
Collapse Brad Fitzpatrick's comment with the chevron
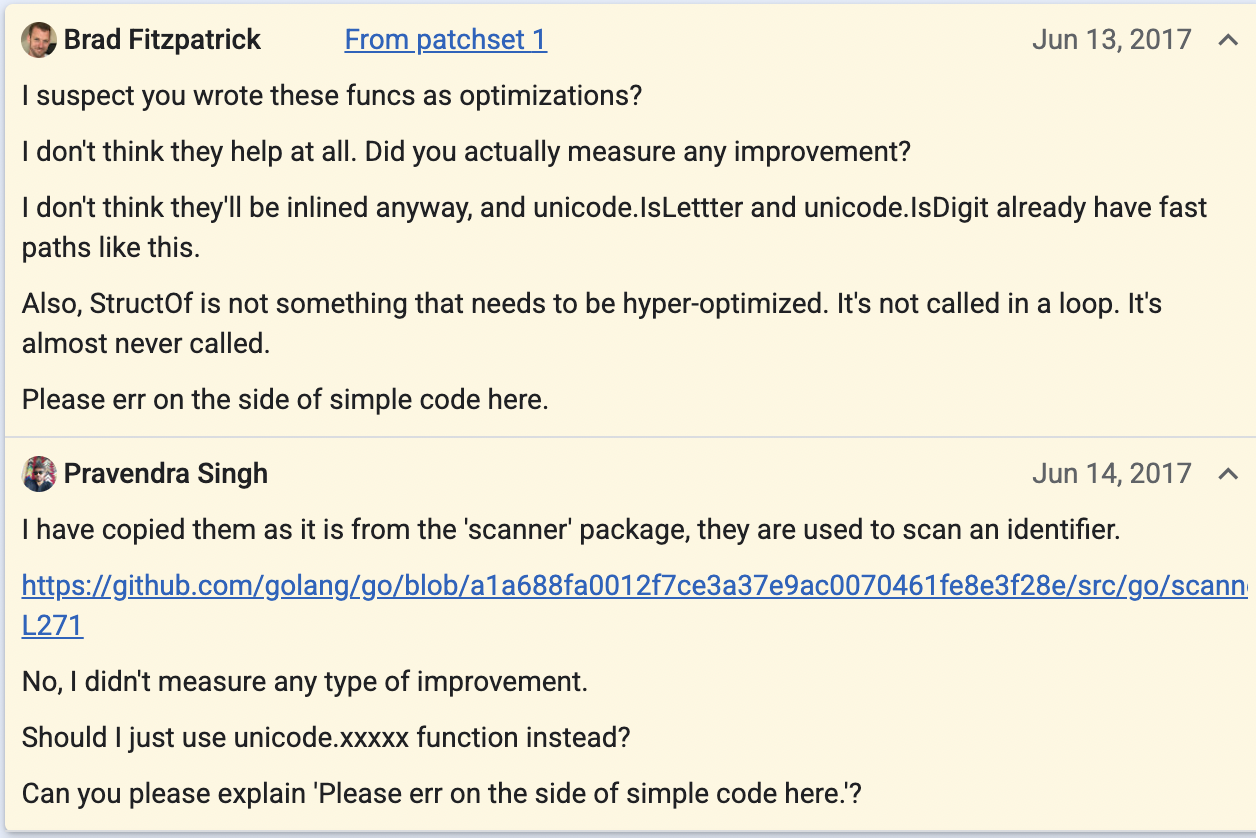pyautogui.click(x=1228, y=40)
